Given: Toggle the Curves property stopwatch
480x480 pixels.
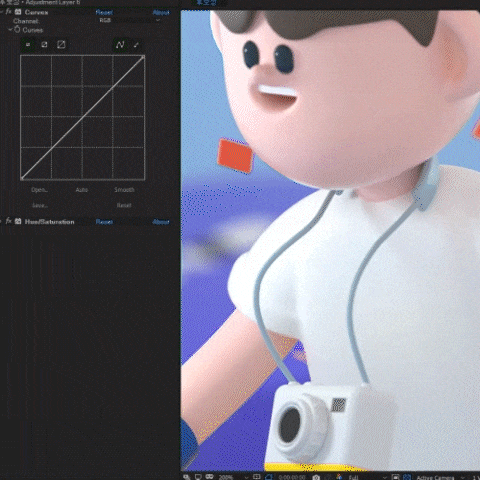Looking at the screenshot, I should pyautogui.click(x=17, y=30).
